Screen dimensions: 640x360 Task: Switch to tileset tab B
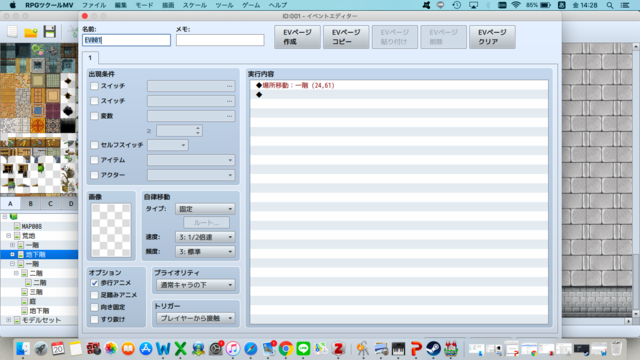click(31, 204)
